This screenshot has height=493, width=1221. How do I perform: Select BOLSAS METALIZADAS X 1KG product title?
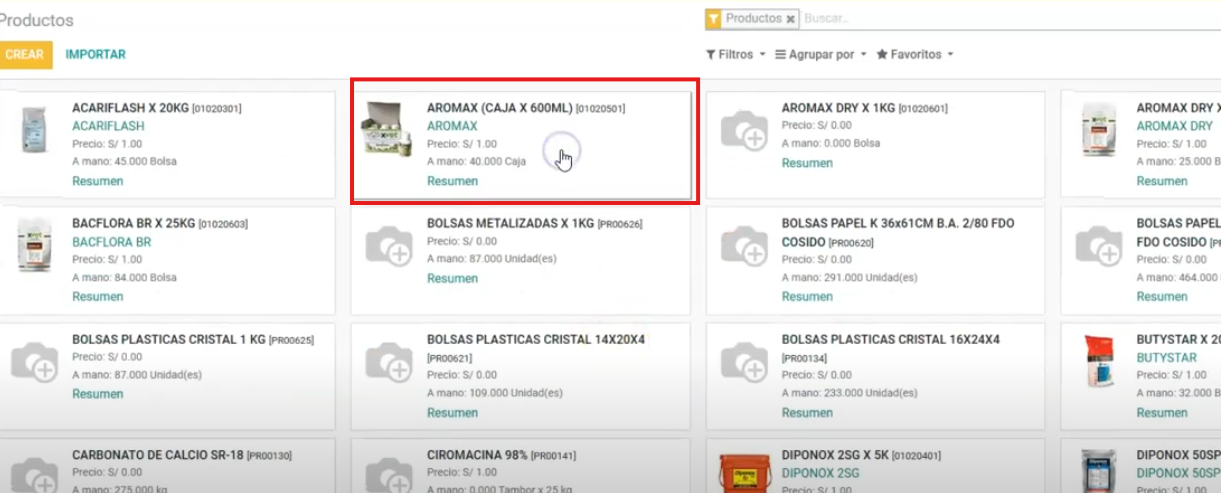point(510,224)
